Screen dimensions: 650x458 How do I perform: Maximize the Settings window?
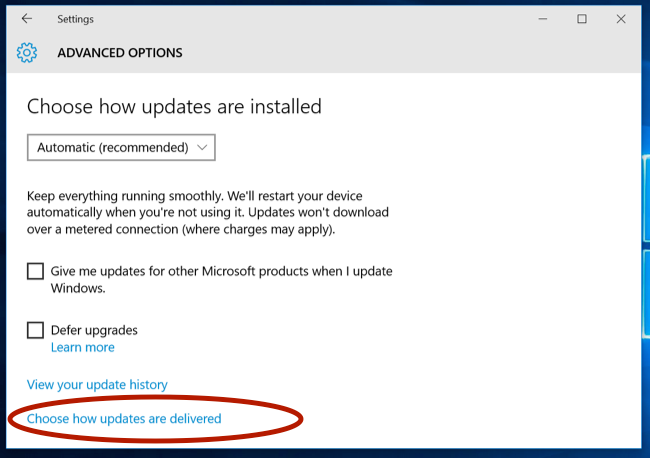coord(582,19)
